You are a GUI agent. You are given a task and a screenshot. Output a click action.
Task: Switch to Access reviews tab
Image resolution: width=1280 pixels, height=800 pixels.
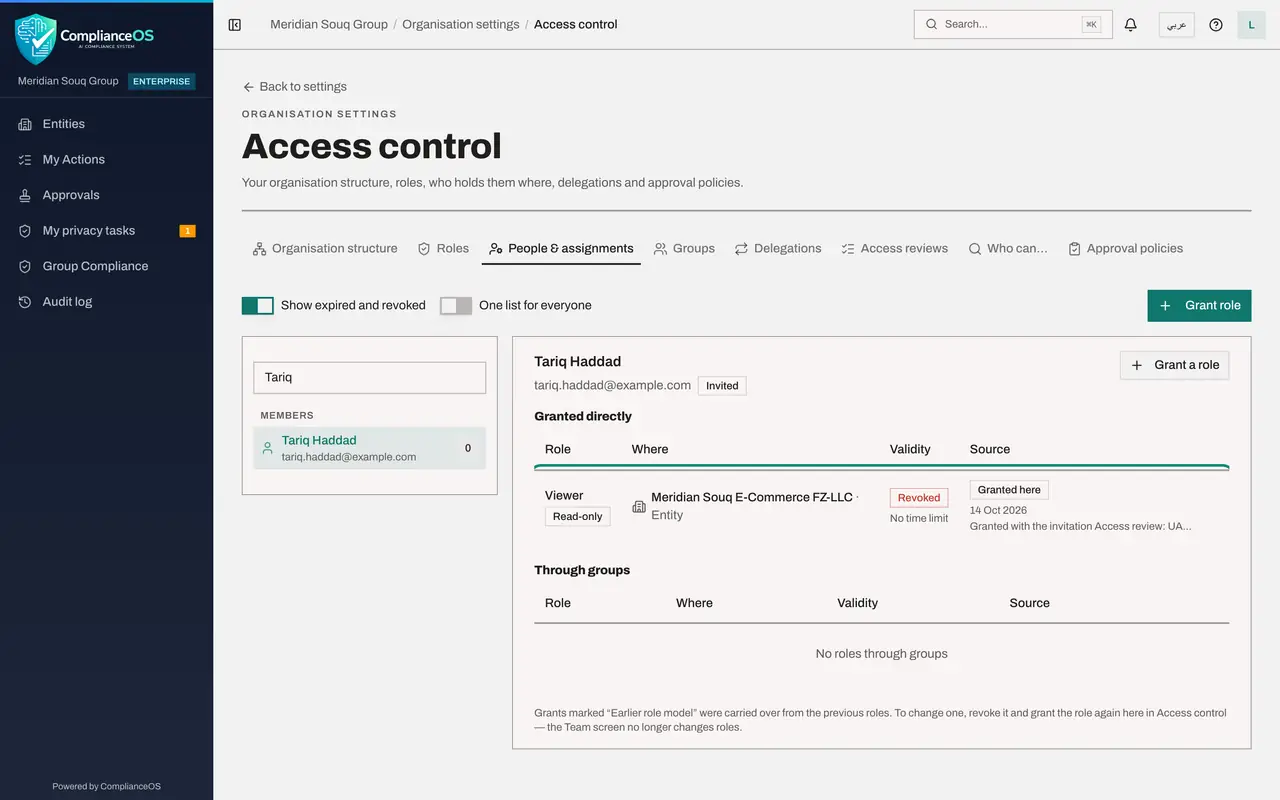[x=894, y=248]
